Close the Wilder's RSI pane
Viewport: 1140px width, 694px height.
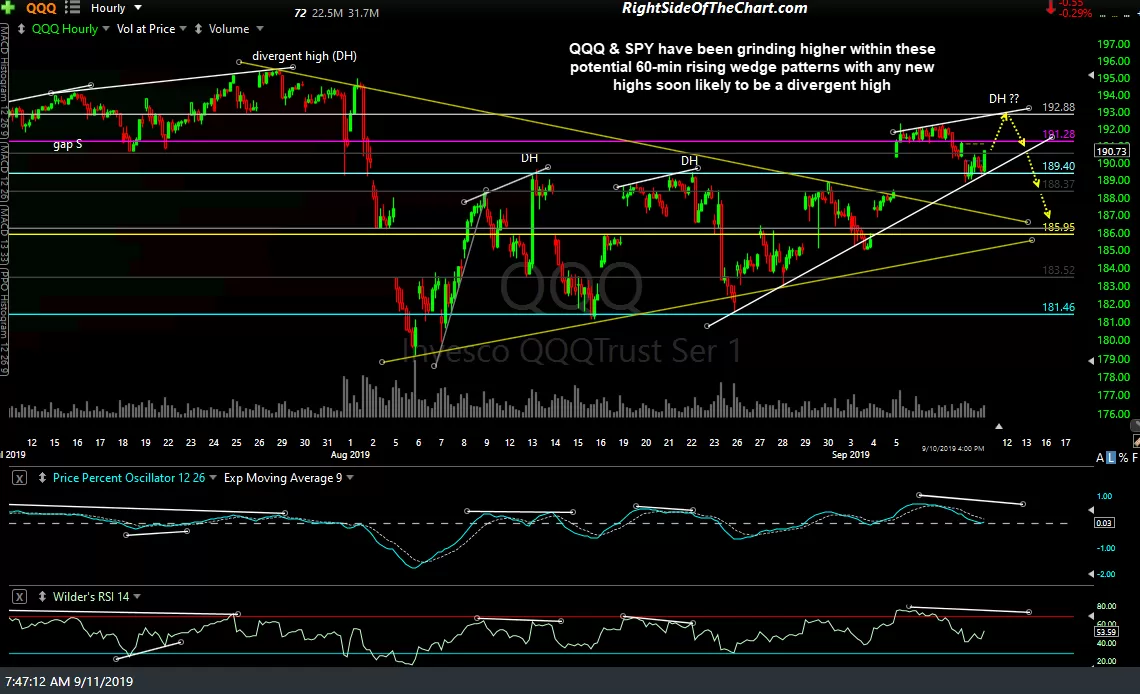(20, 597)
